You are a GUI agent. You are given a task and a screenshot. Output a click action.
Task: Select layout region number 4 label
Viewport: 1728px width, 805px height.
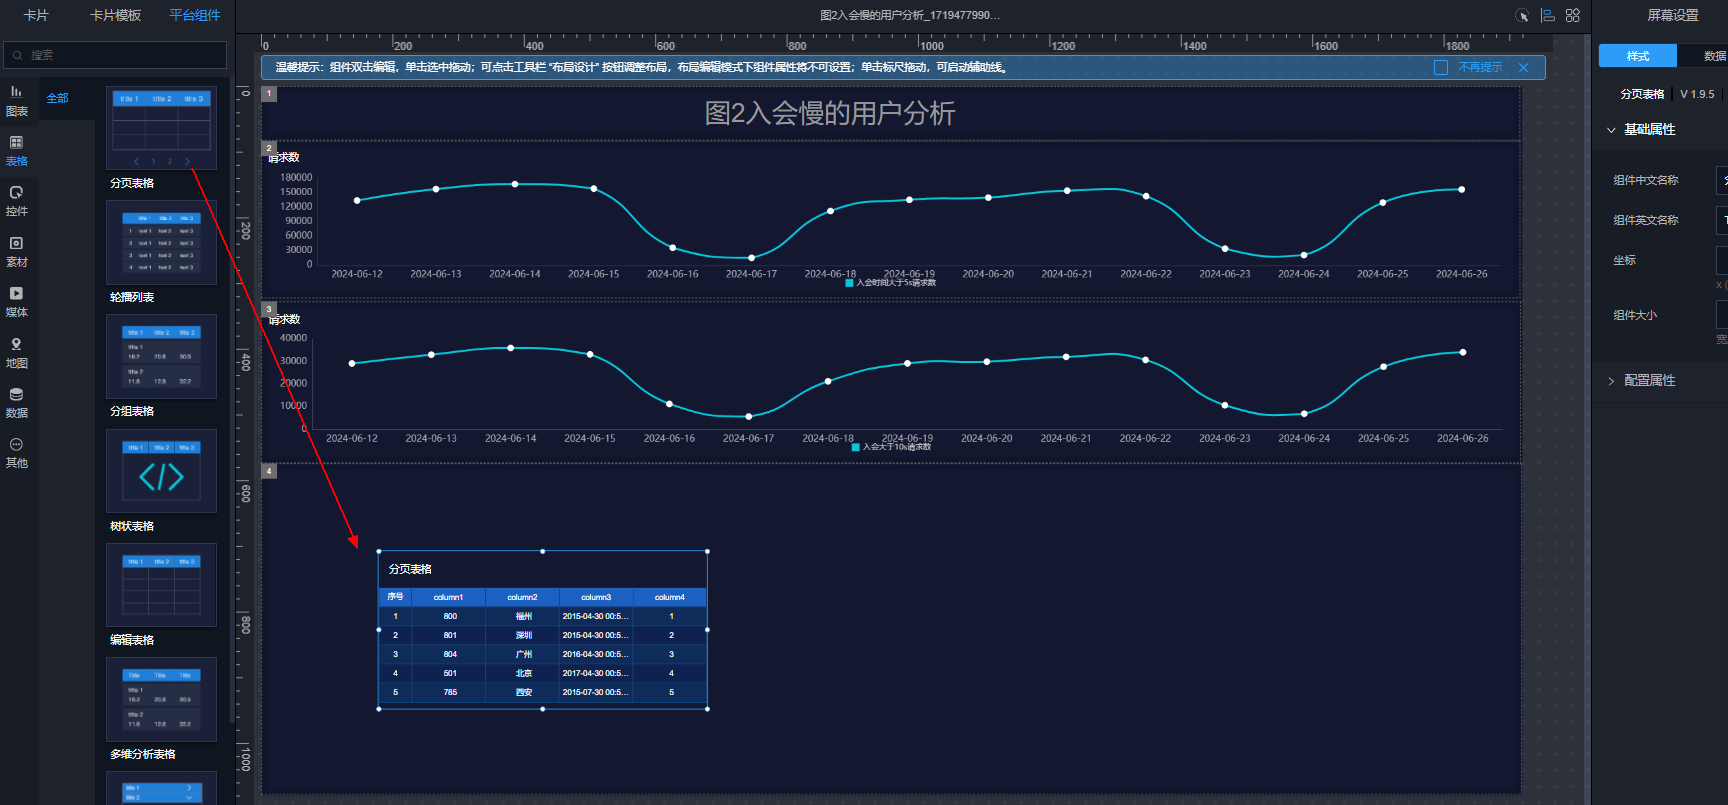[x=269, y=471]
